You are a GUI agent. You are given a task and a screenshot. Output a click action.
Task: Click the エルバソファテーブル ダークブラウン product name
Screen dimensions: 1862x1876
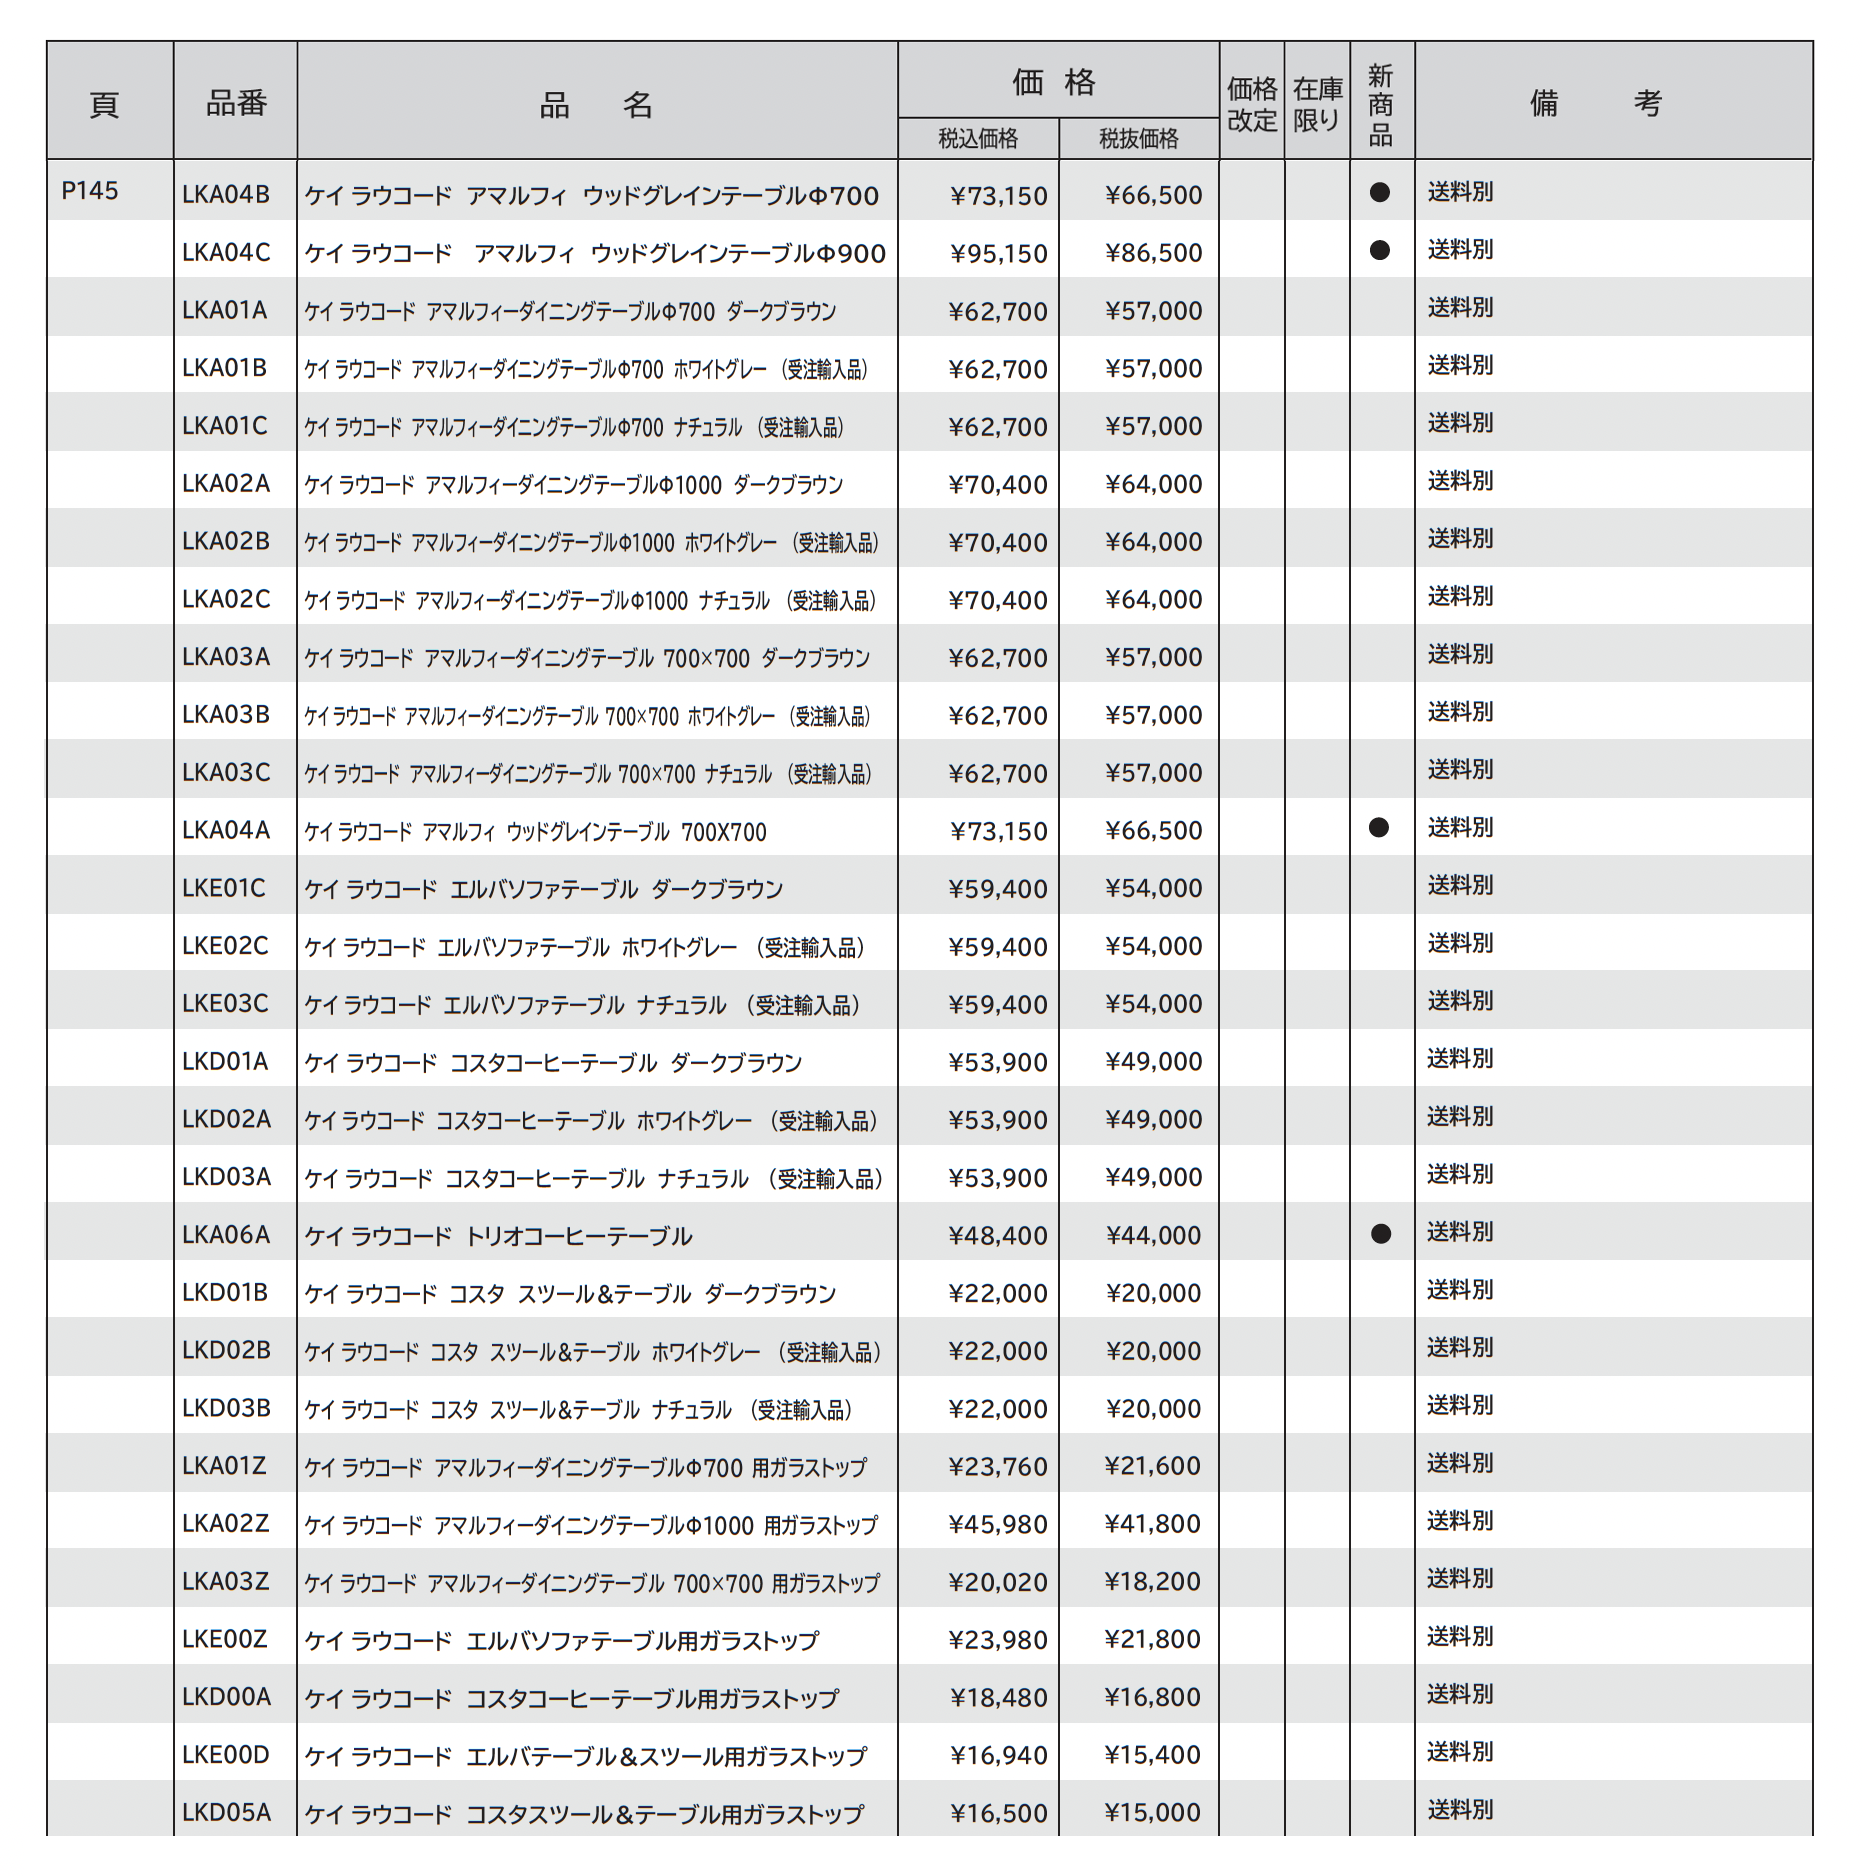[543, 889]
